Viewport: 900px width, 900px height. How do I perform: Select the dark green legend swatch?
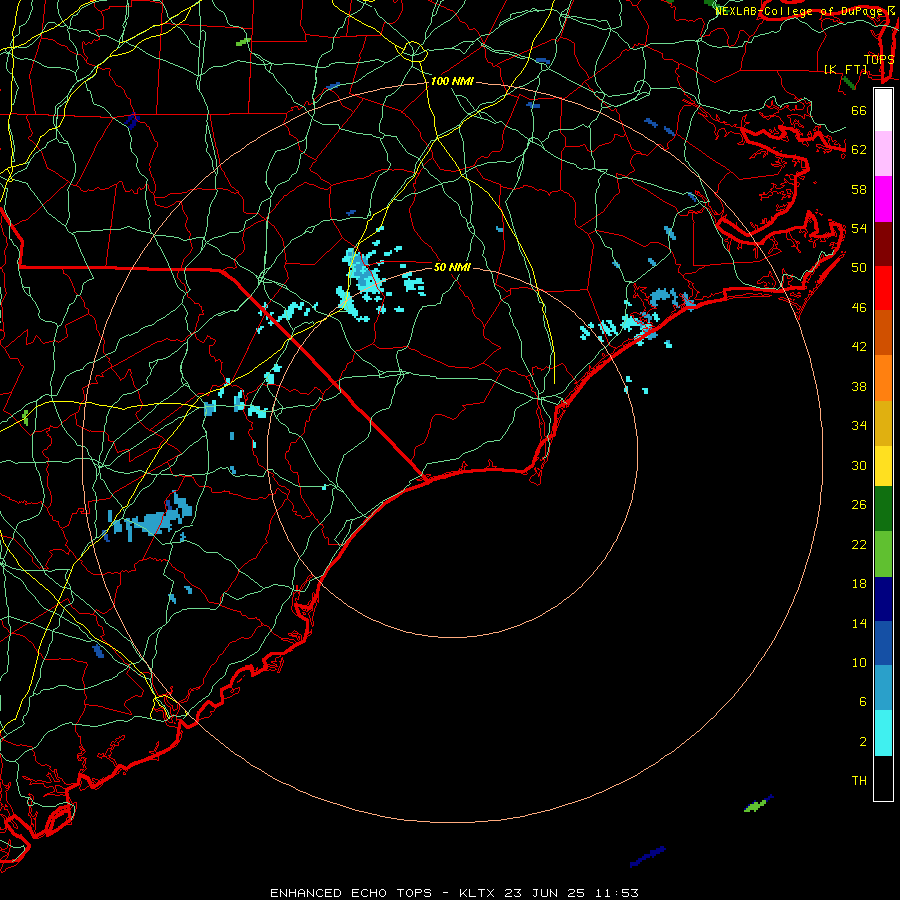point(883,509)
